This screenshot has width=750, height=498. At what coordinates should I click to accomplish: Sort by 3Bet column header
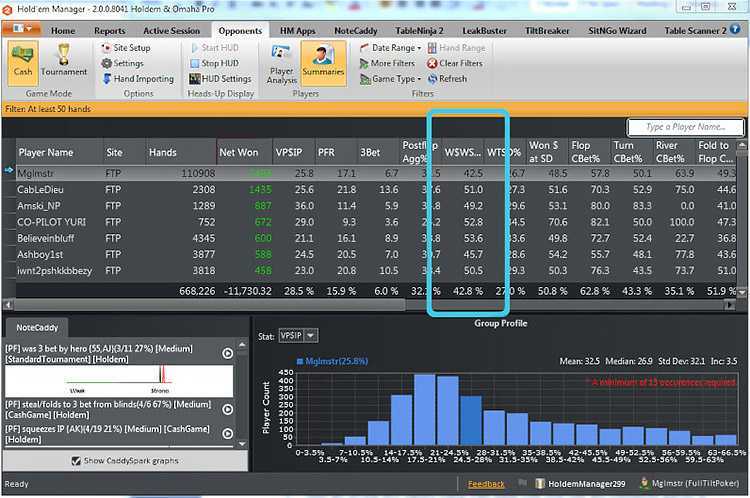click(378, 152)
